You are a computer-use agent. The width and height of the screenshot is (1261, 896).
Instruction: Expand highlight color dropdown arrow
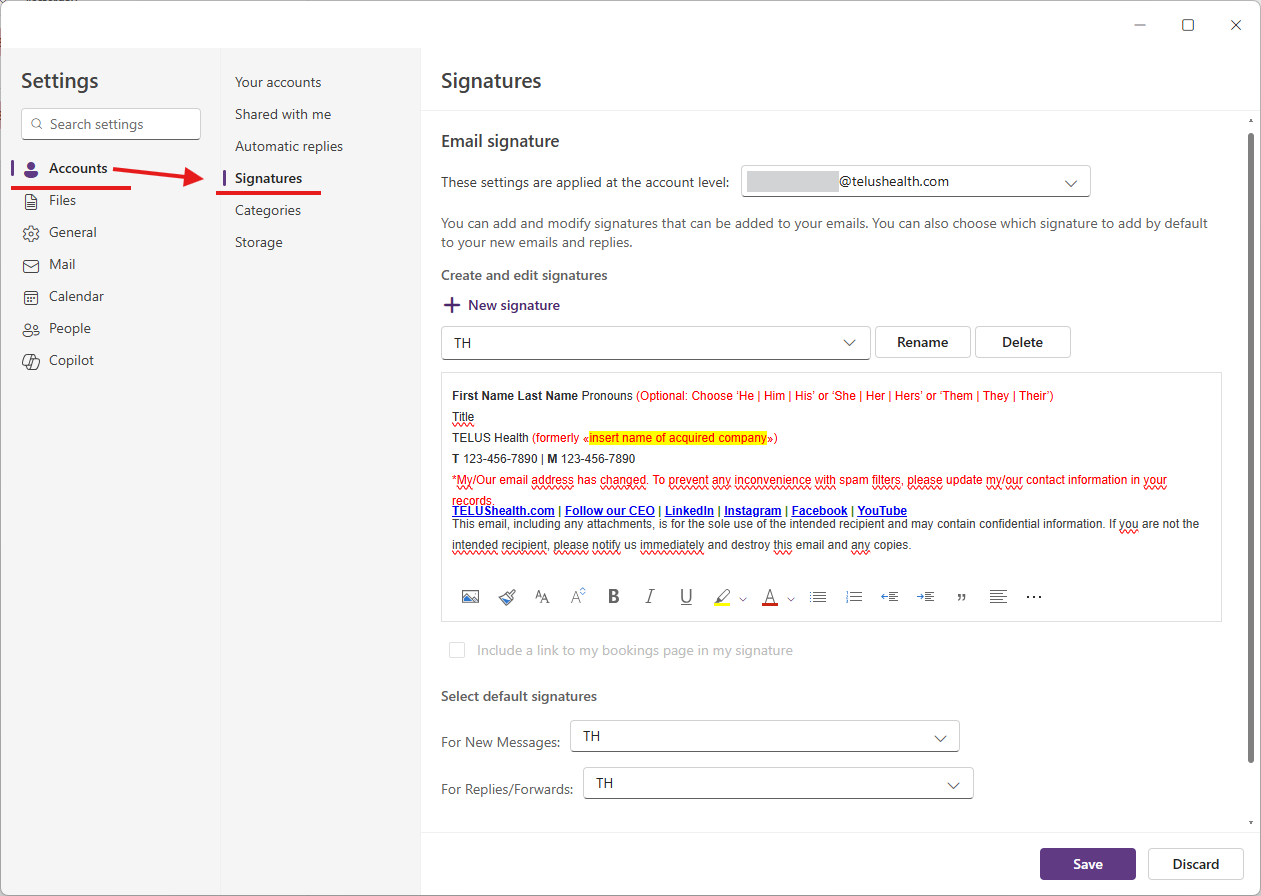pyautogui.click(x=743, y=598)
